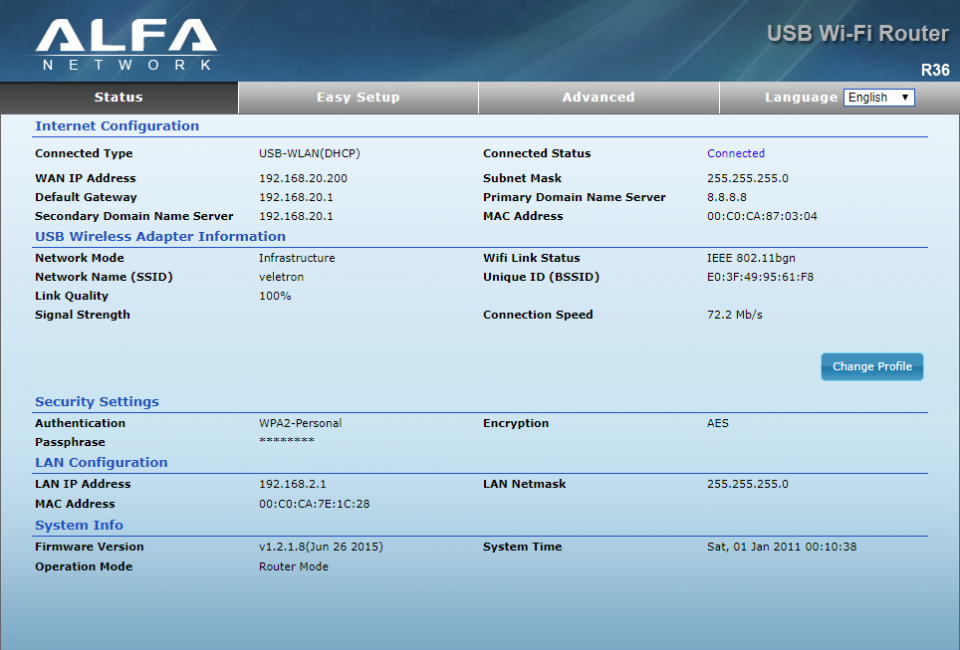Click the Internet Configuration section heading
The image size is (960, 650).
117,126
